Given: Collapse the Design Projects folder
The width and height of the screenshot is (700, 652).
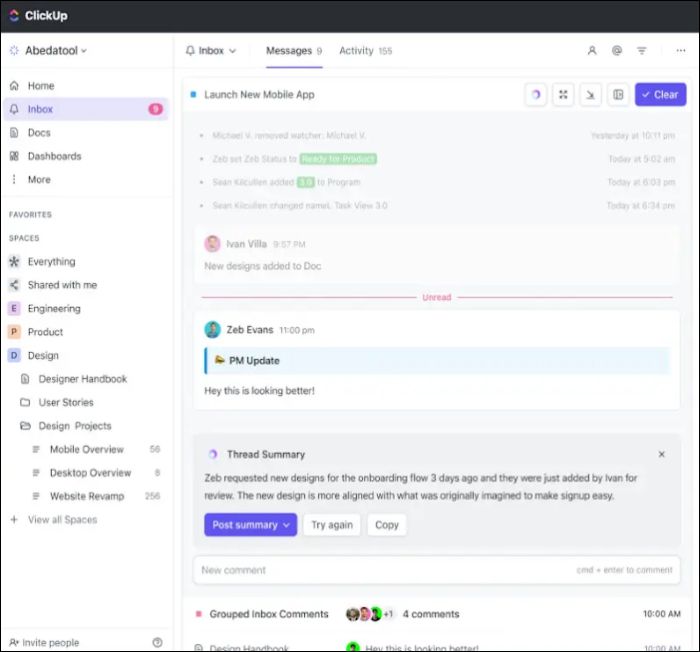Looking at the screenshot, I should [x=26, y=426].
